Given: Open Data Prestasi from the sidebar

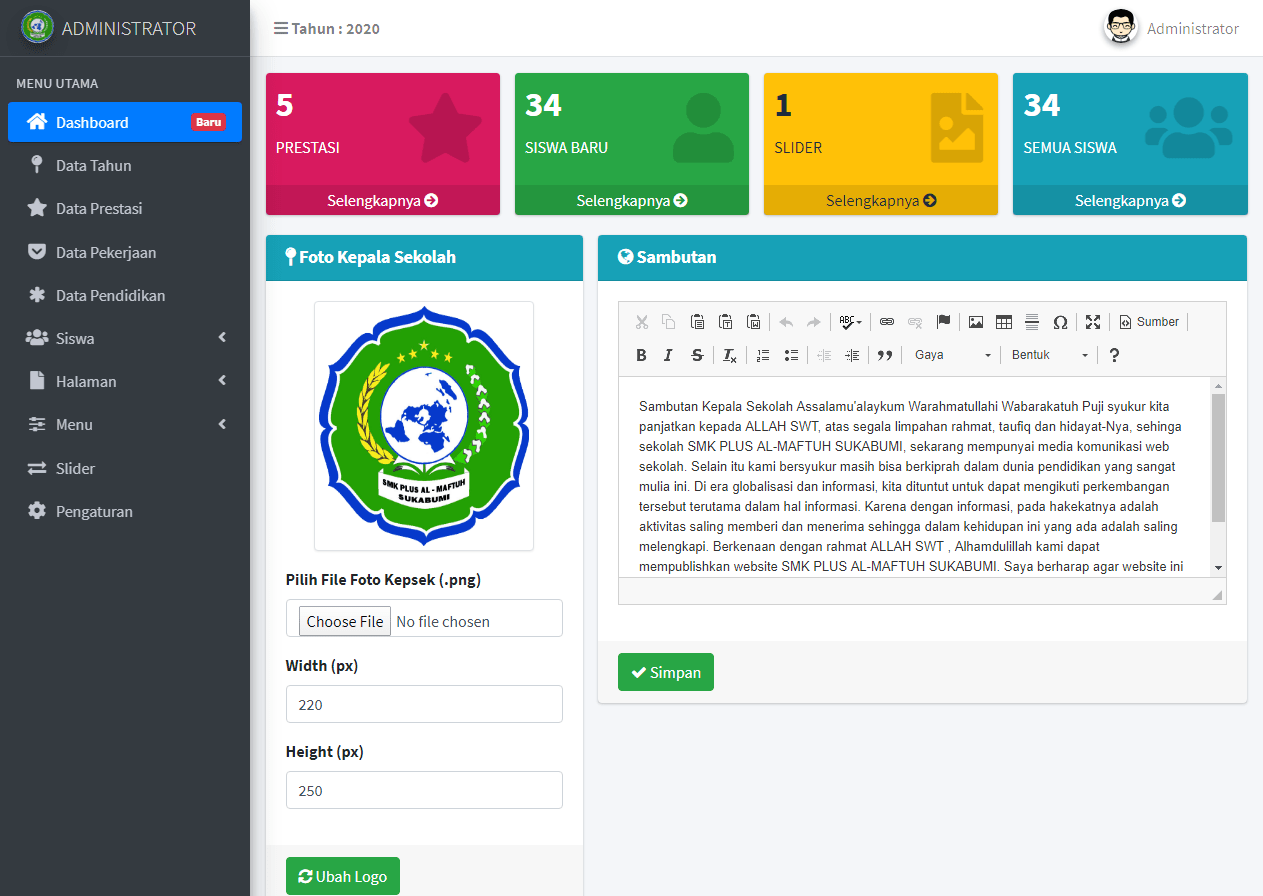Looking at the screenshot, I should tap(99, 209).
